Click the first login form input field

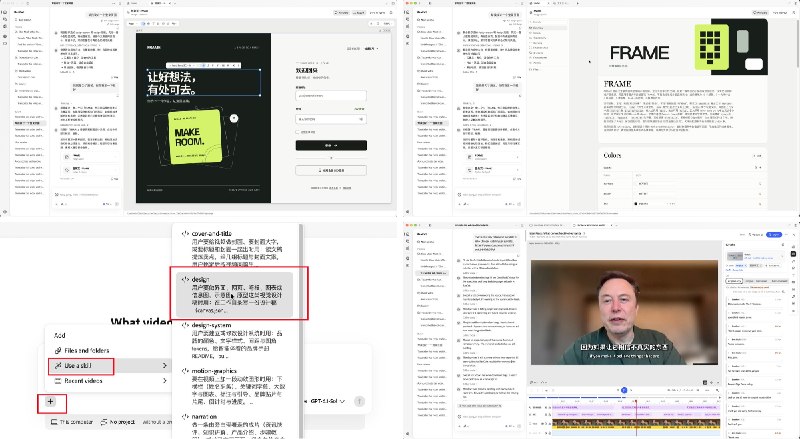(331, 95)
